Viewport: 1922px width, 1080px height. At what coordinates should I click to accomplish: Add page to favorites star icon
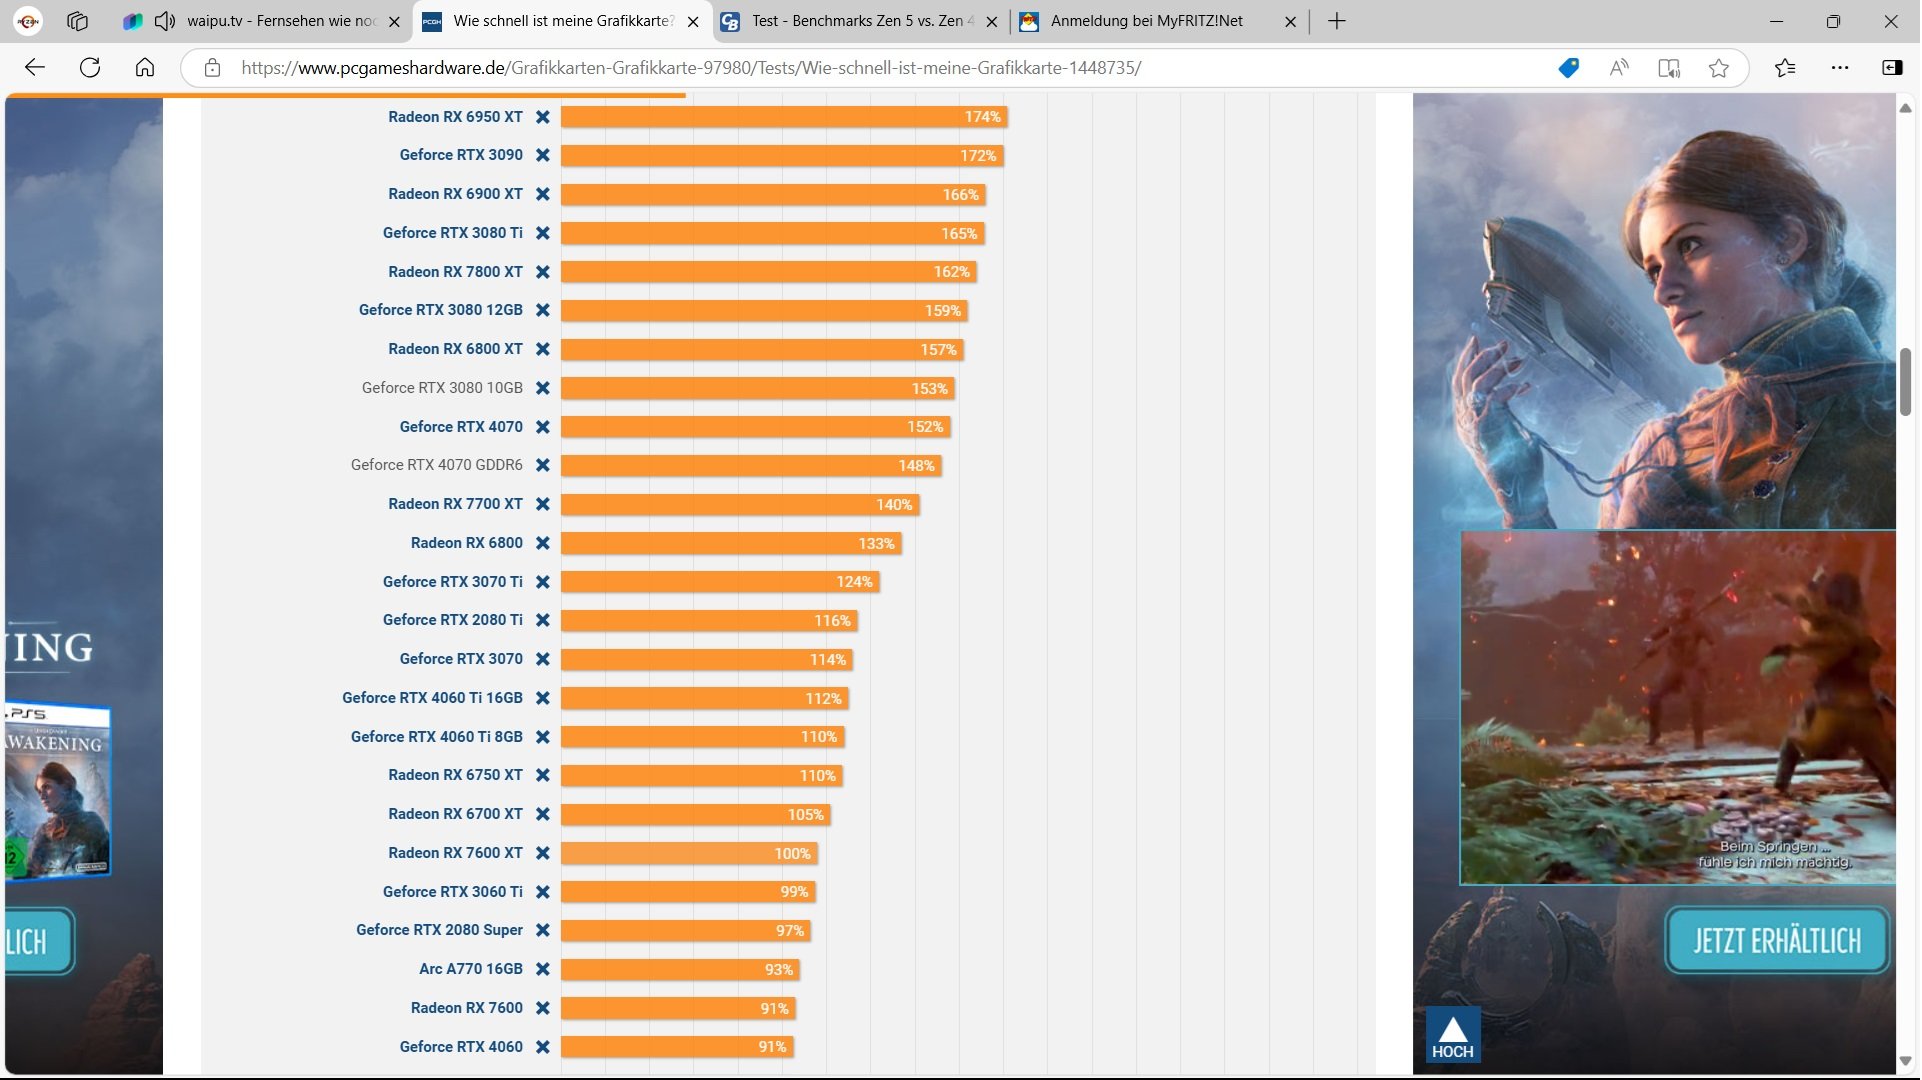1718,68
